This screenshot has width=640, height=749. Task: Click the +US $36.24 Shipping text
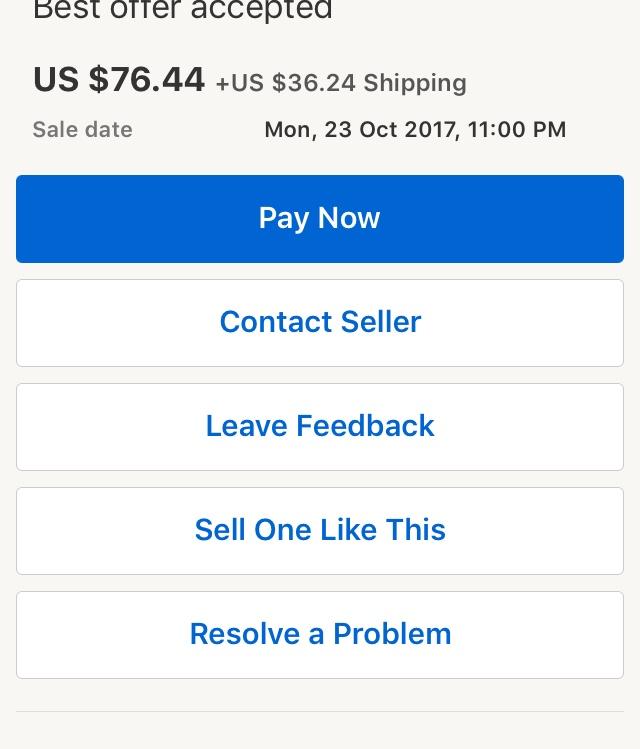pos(341,83)
